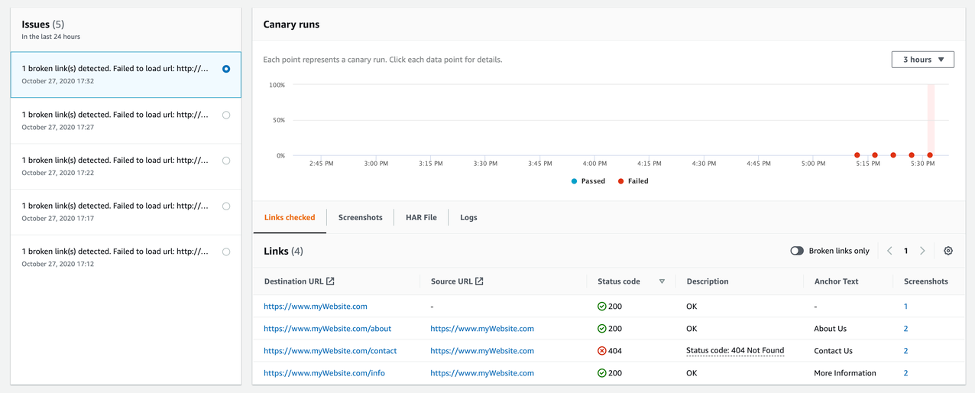Image resolution: width=977 pixels, height=393 pixels.
Task: Open the https://www.myWebsite.com/contact destination link
Action: 330,351
